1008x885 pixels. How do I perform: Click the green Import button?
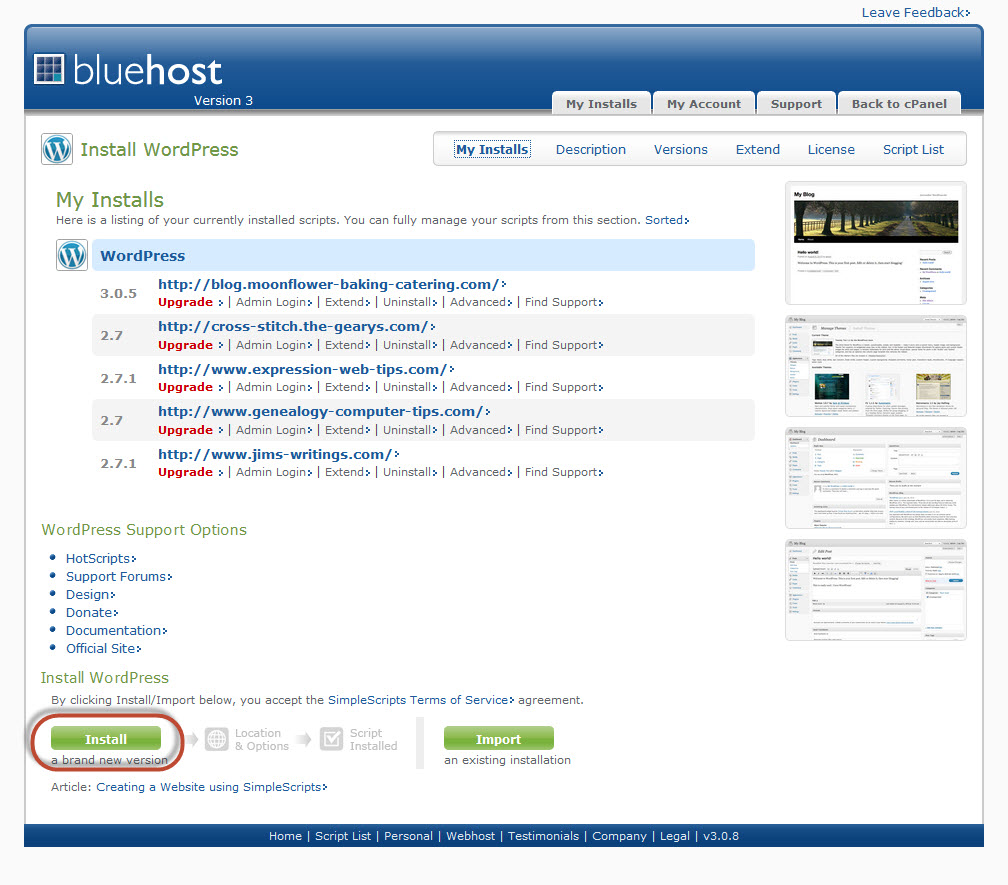click(498, 738)
